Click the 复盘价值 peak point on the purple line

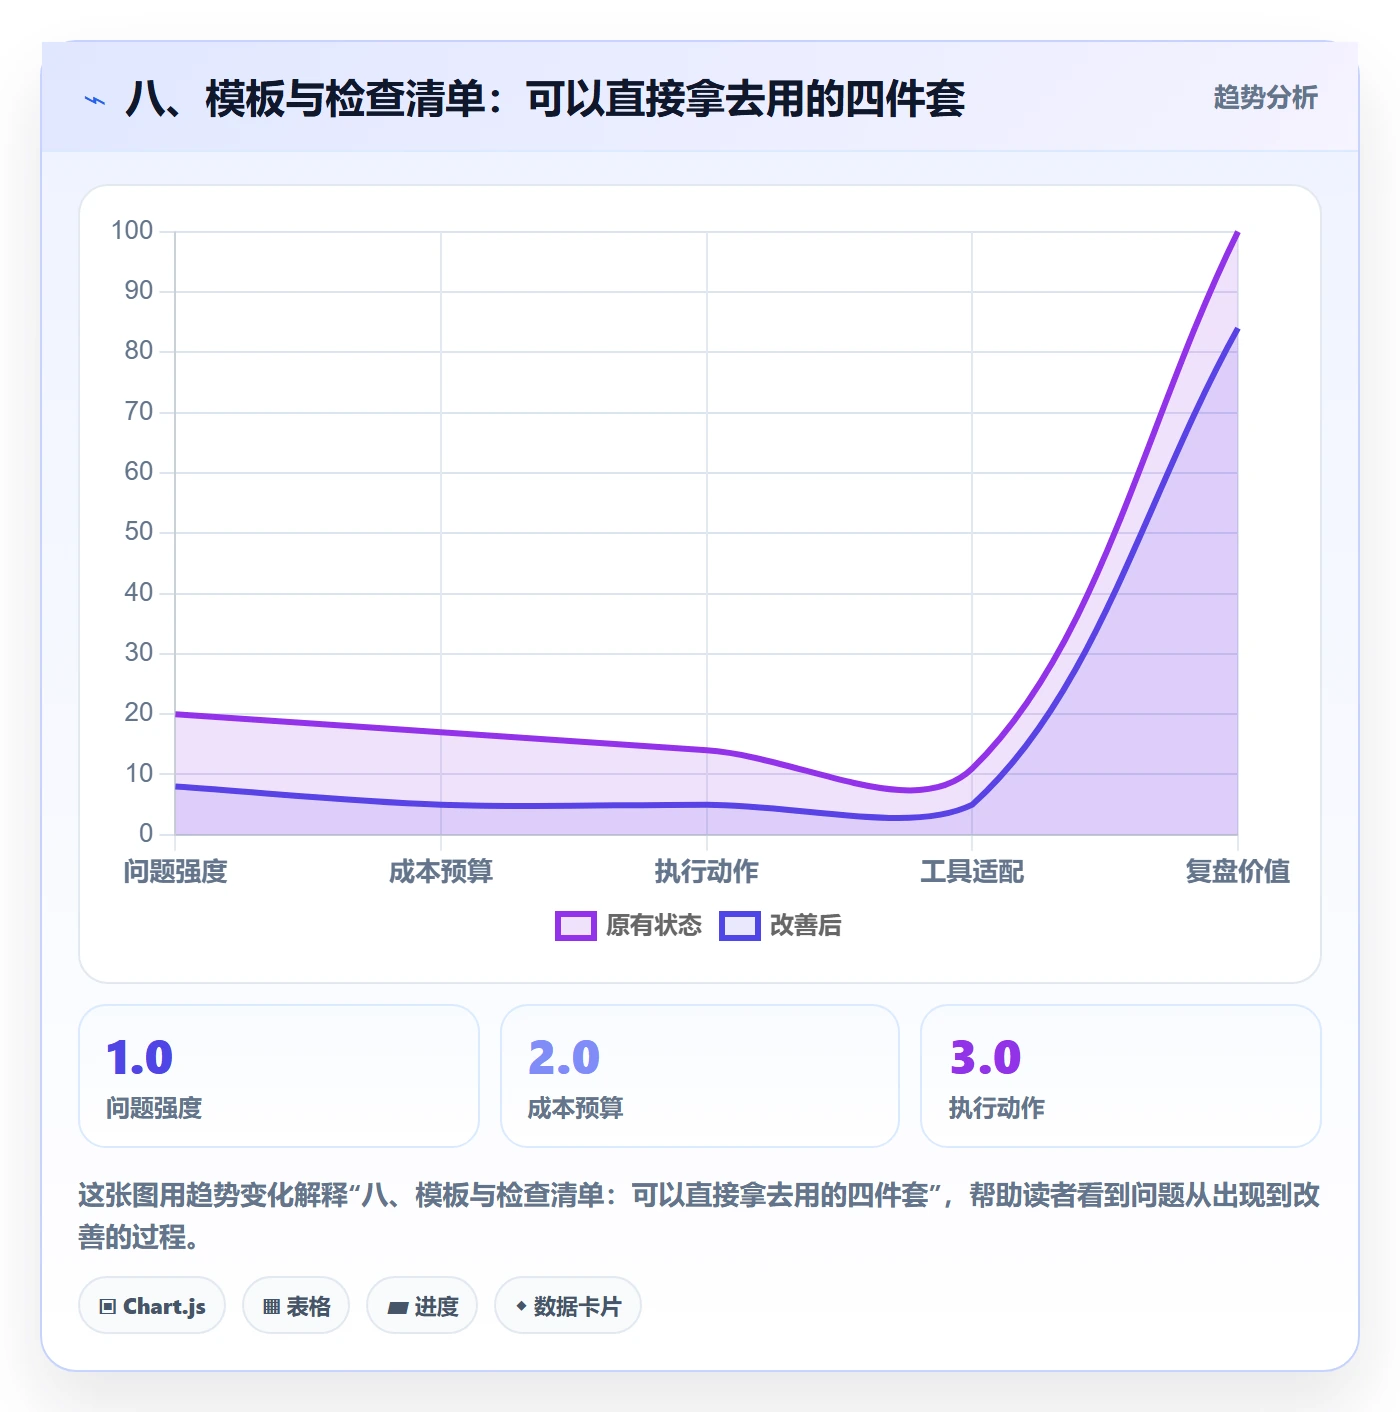point(1238,232)
